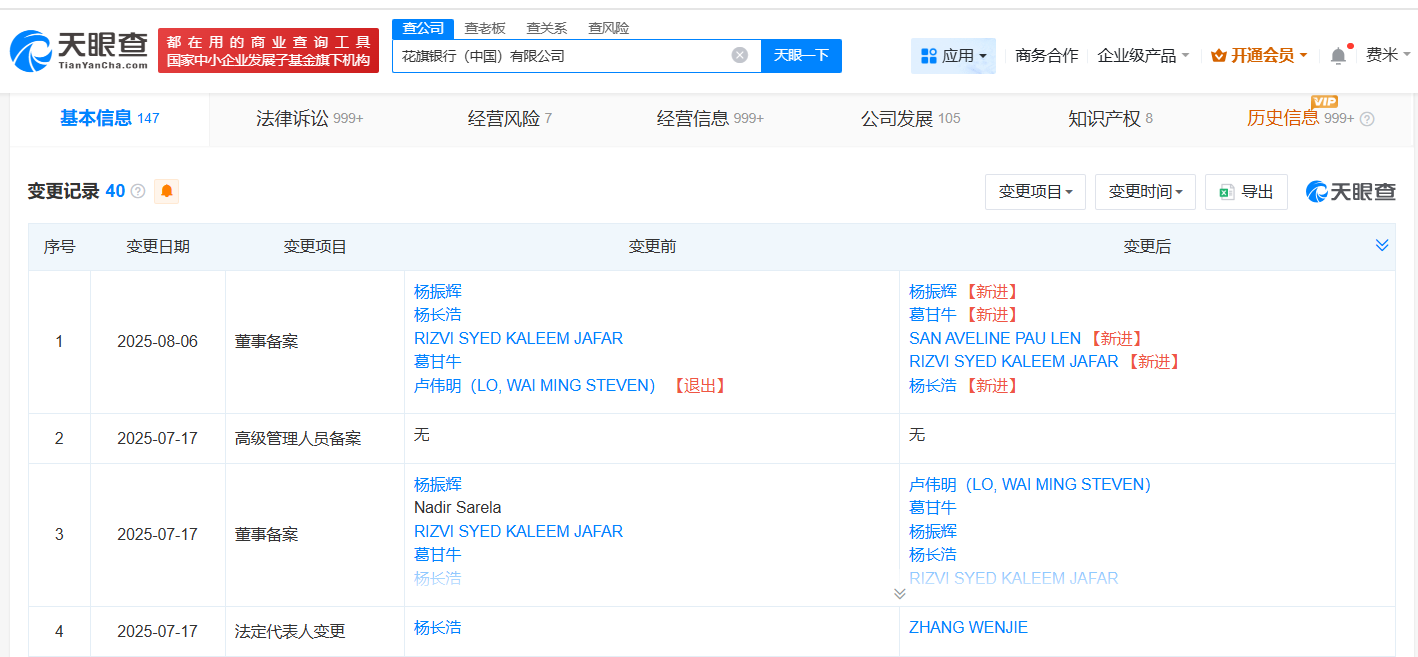Viewport: 1418px width, 657px height.
Task: Clear the search box with X icon
Action: 740,55
